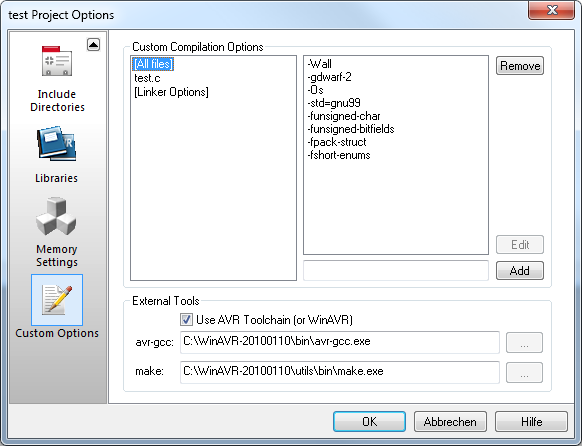
Task: Cancel with the Abbrechen button
Action: click(450, 422)
